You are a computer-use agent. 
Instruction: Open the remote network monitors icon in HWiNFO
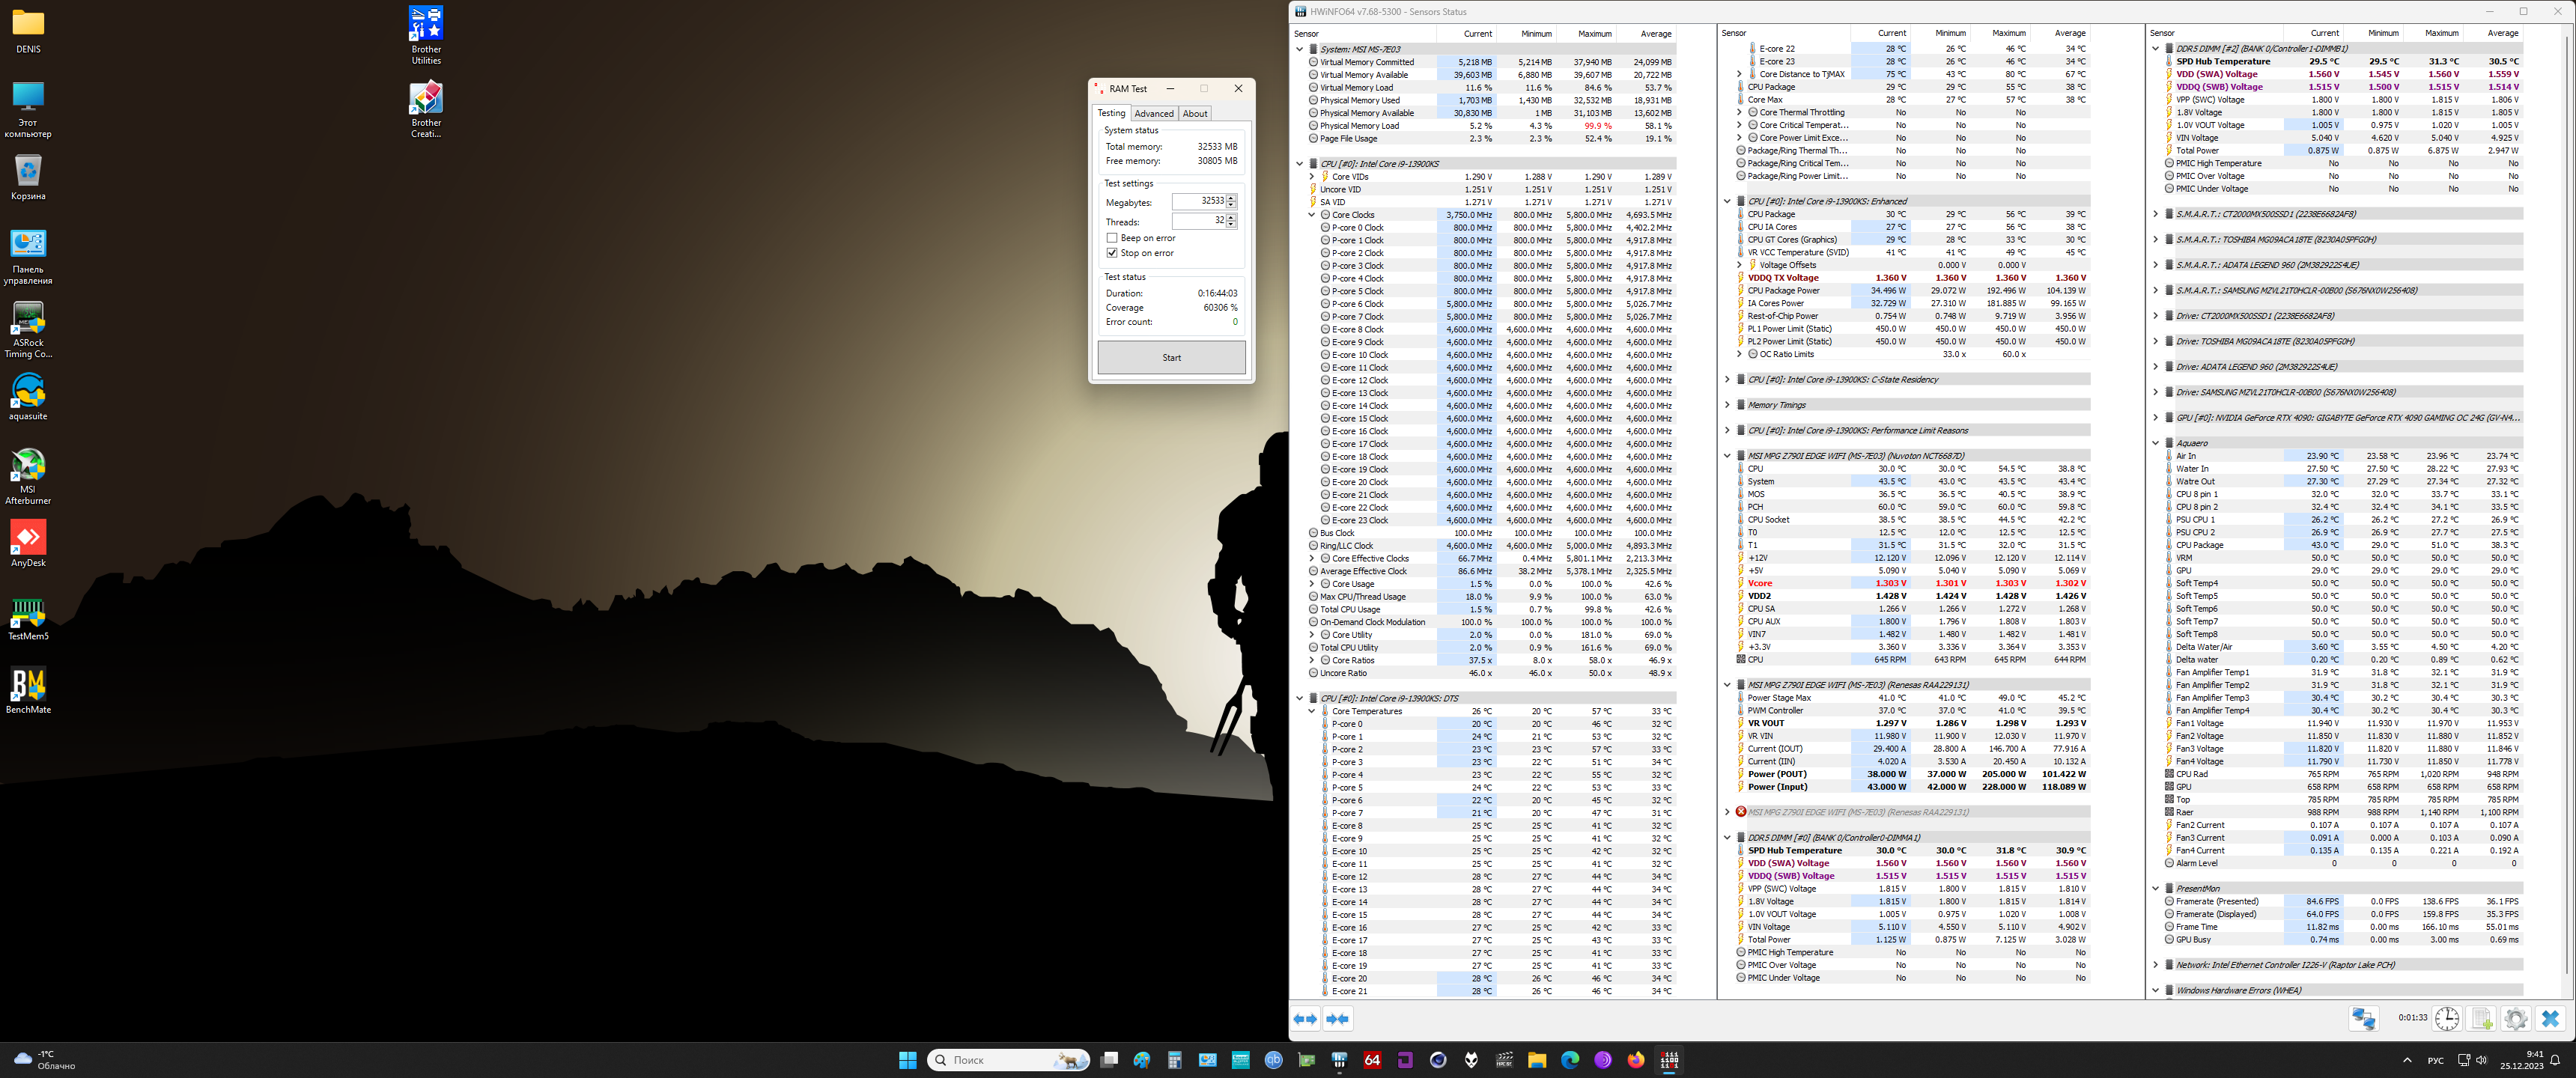(x=2363, y=1018)
